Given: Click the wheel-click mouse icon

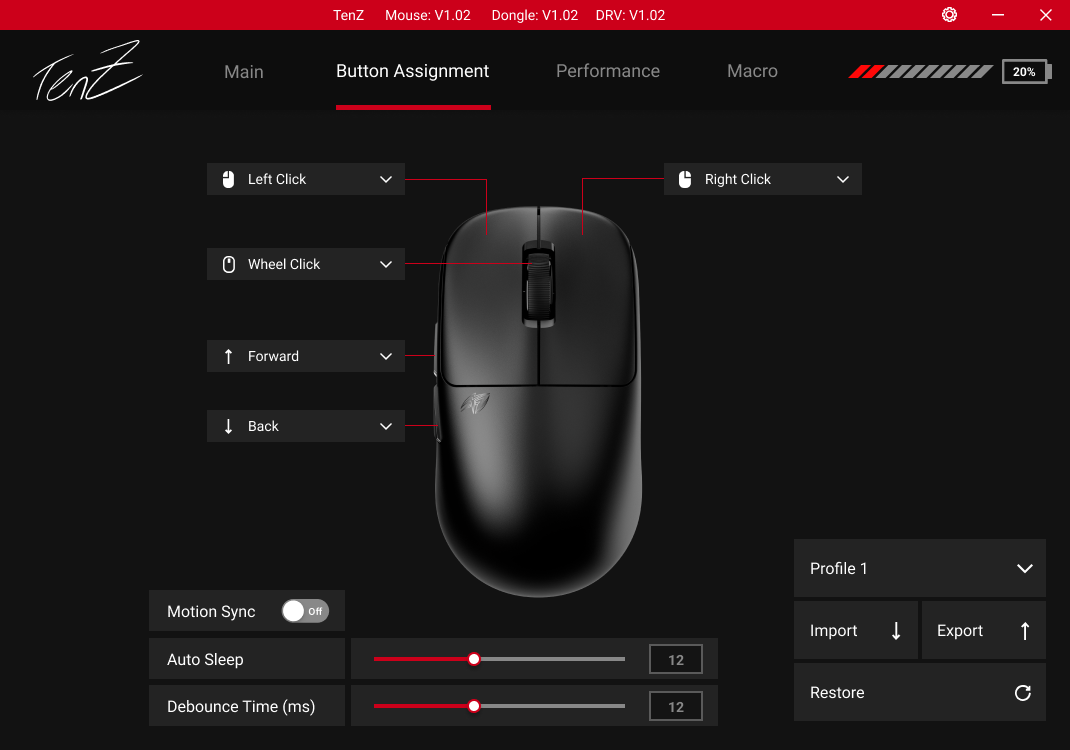Looking at the screenshot, I should tap(229, 264).
